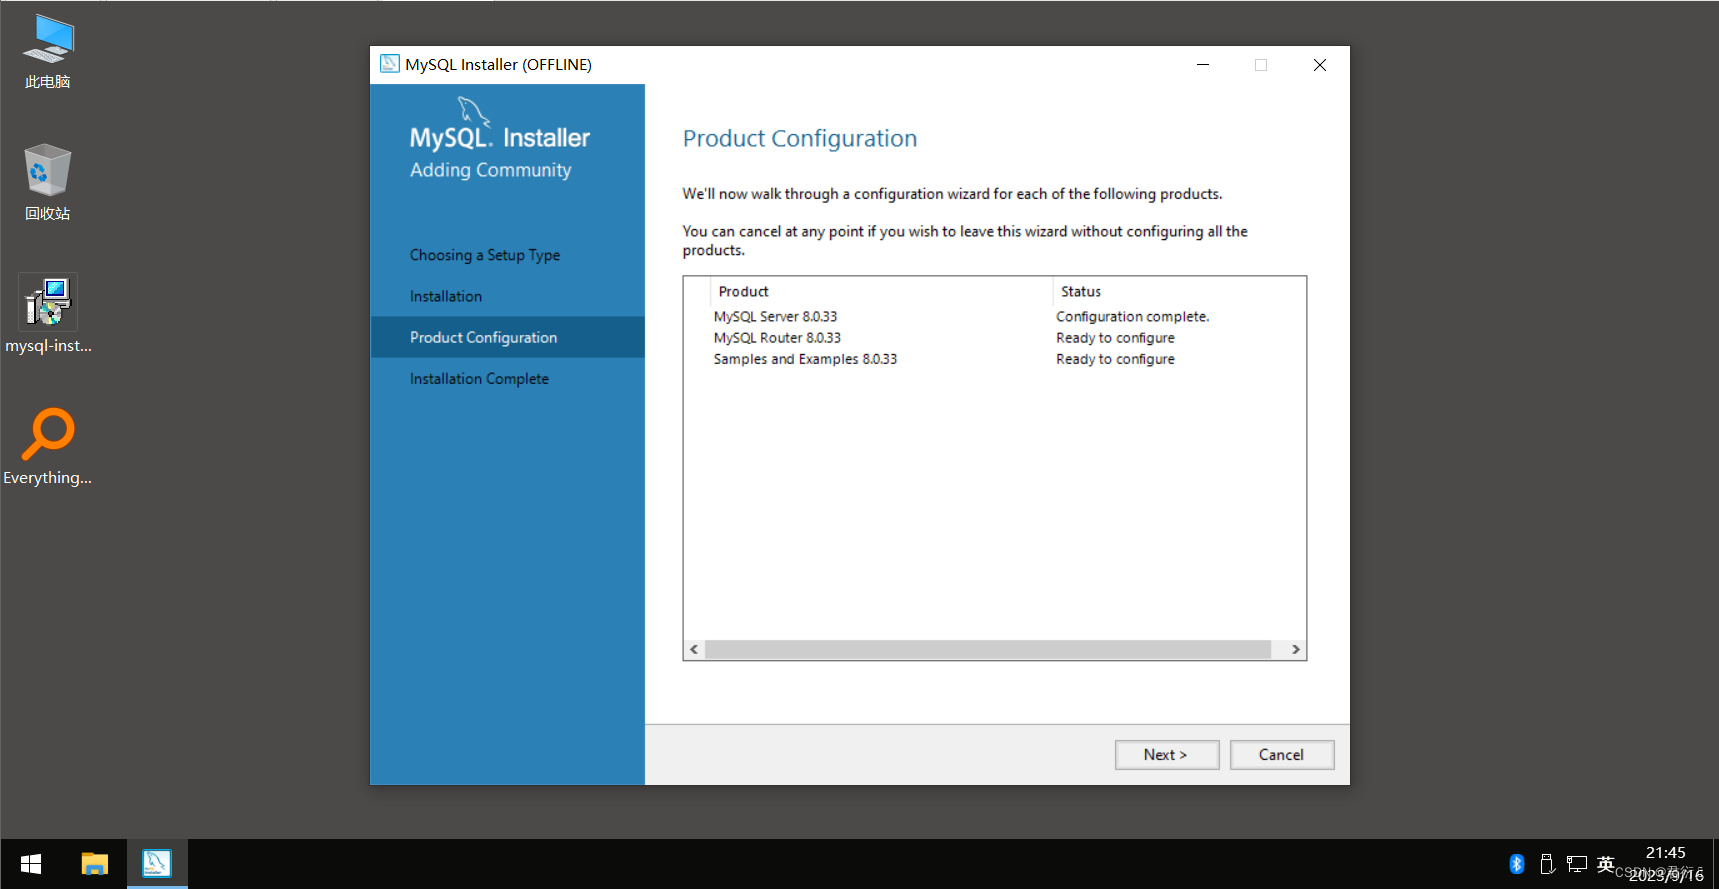Cancel the configuration wizard

1282,755
